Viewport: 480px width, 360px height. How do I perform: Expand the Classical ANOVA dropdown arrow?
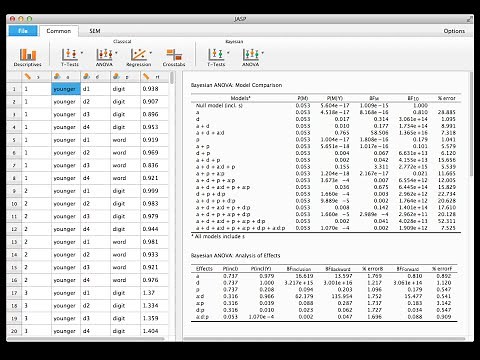tap(116, 53)
